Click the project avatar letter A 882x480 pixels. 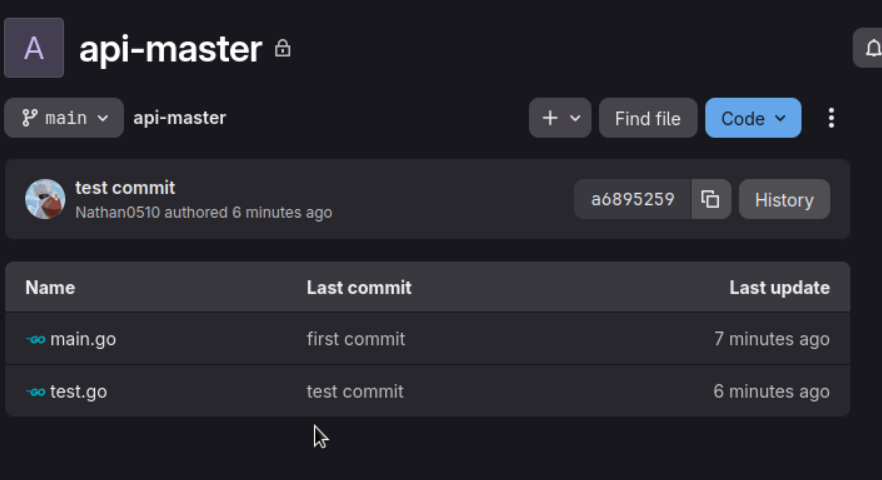34,48
